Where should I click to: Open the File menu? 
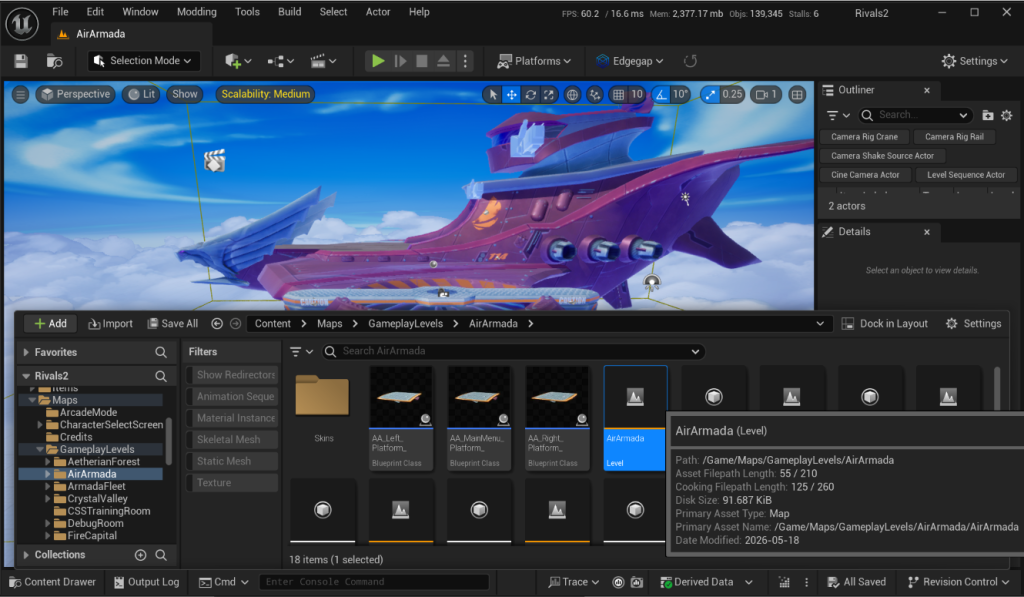[x=60, y=12]
